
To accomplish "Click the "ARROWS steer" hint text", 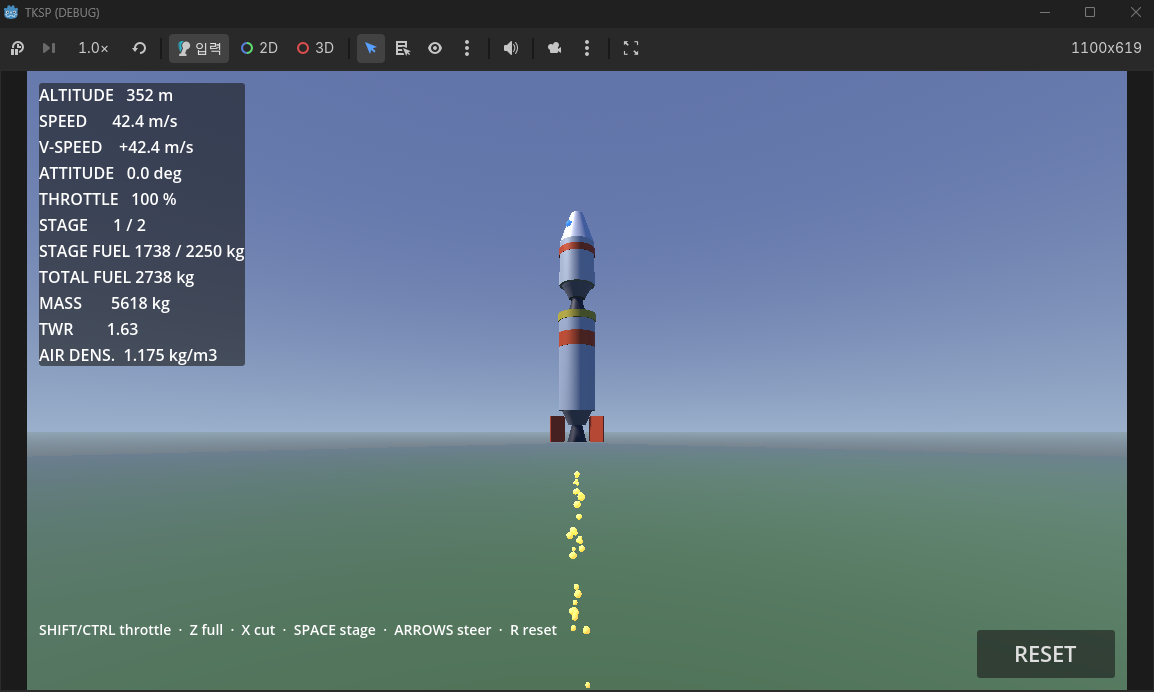I will (442, 630).
